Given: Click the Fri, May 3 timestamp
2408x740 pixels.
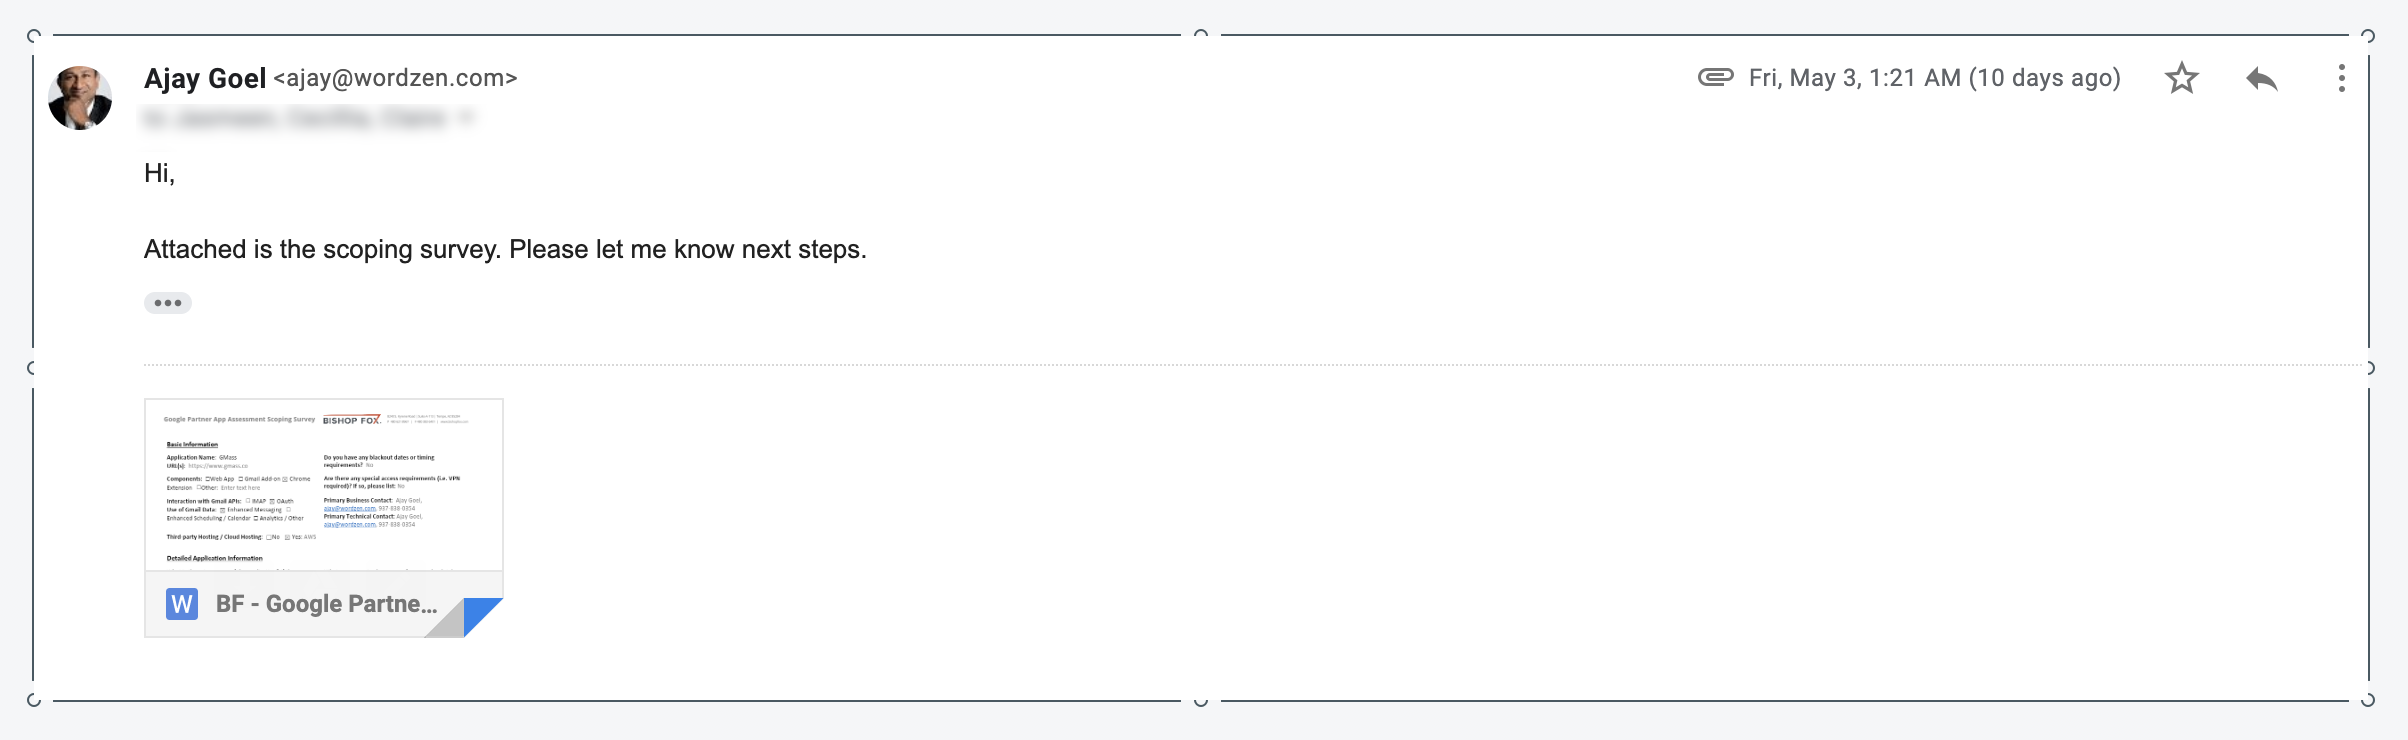Looking at the screenshot, I should coord(1934,78).
